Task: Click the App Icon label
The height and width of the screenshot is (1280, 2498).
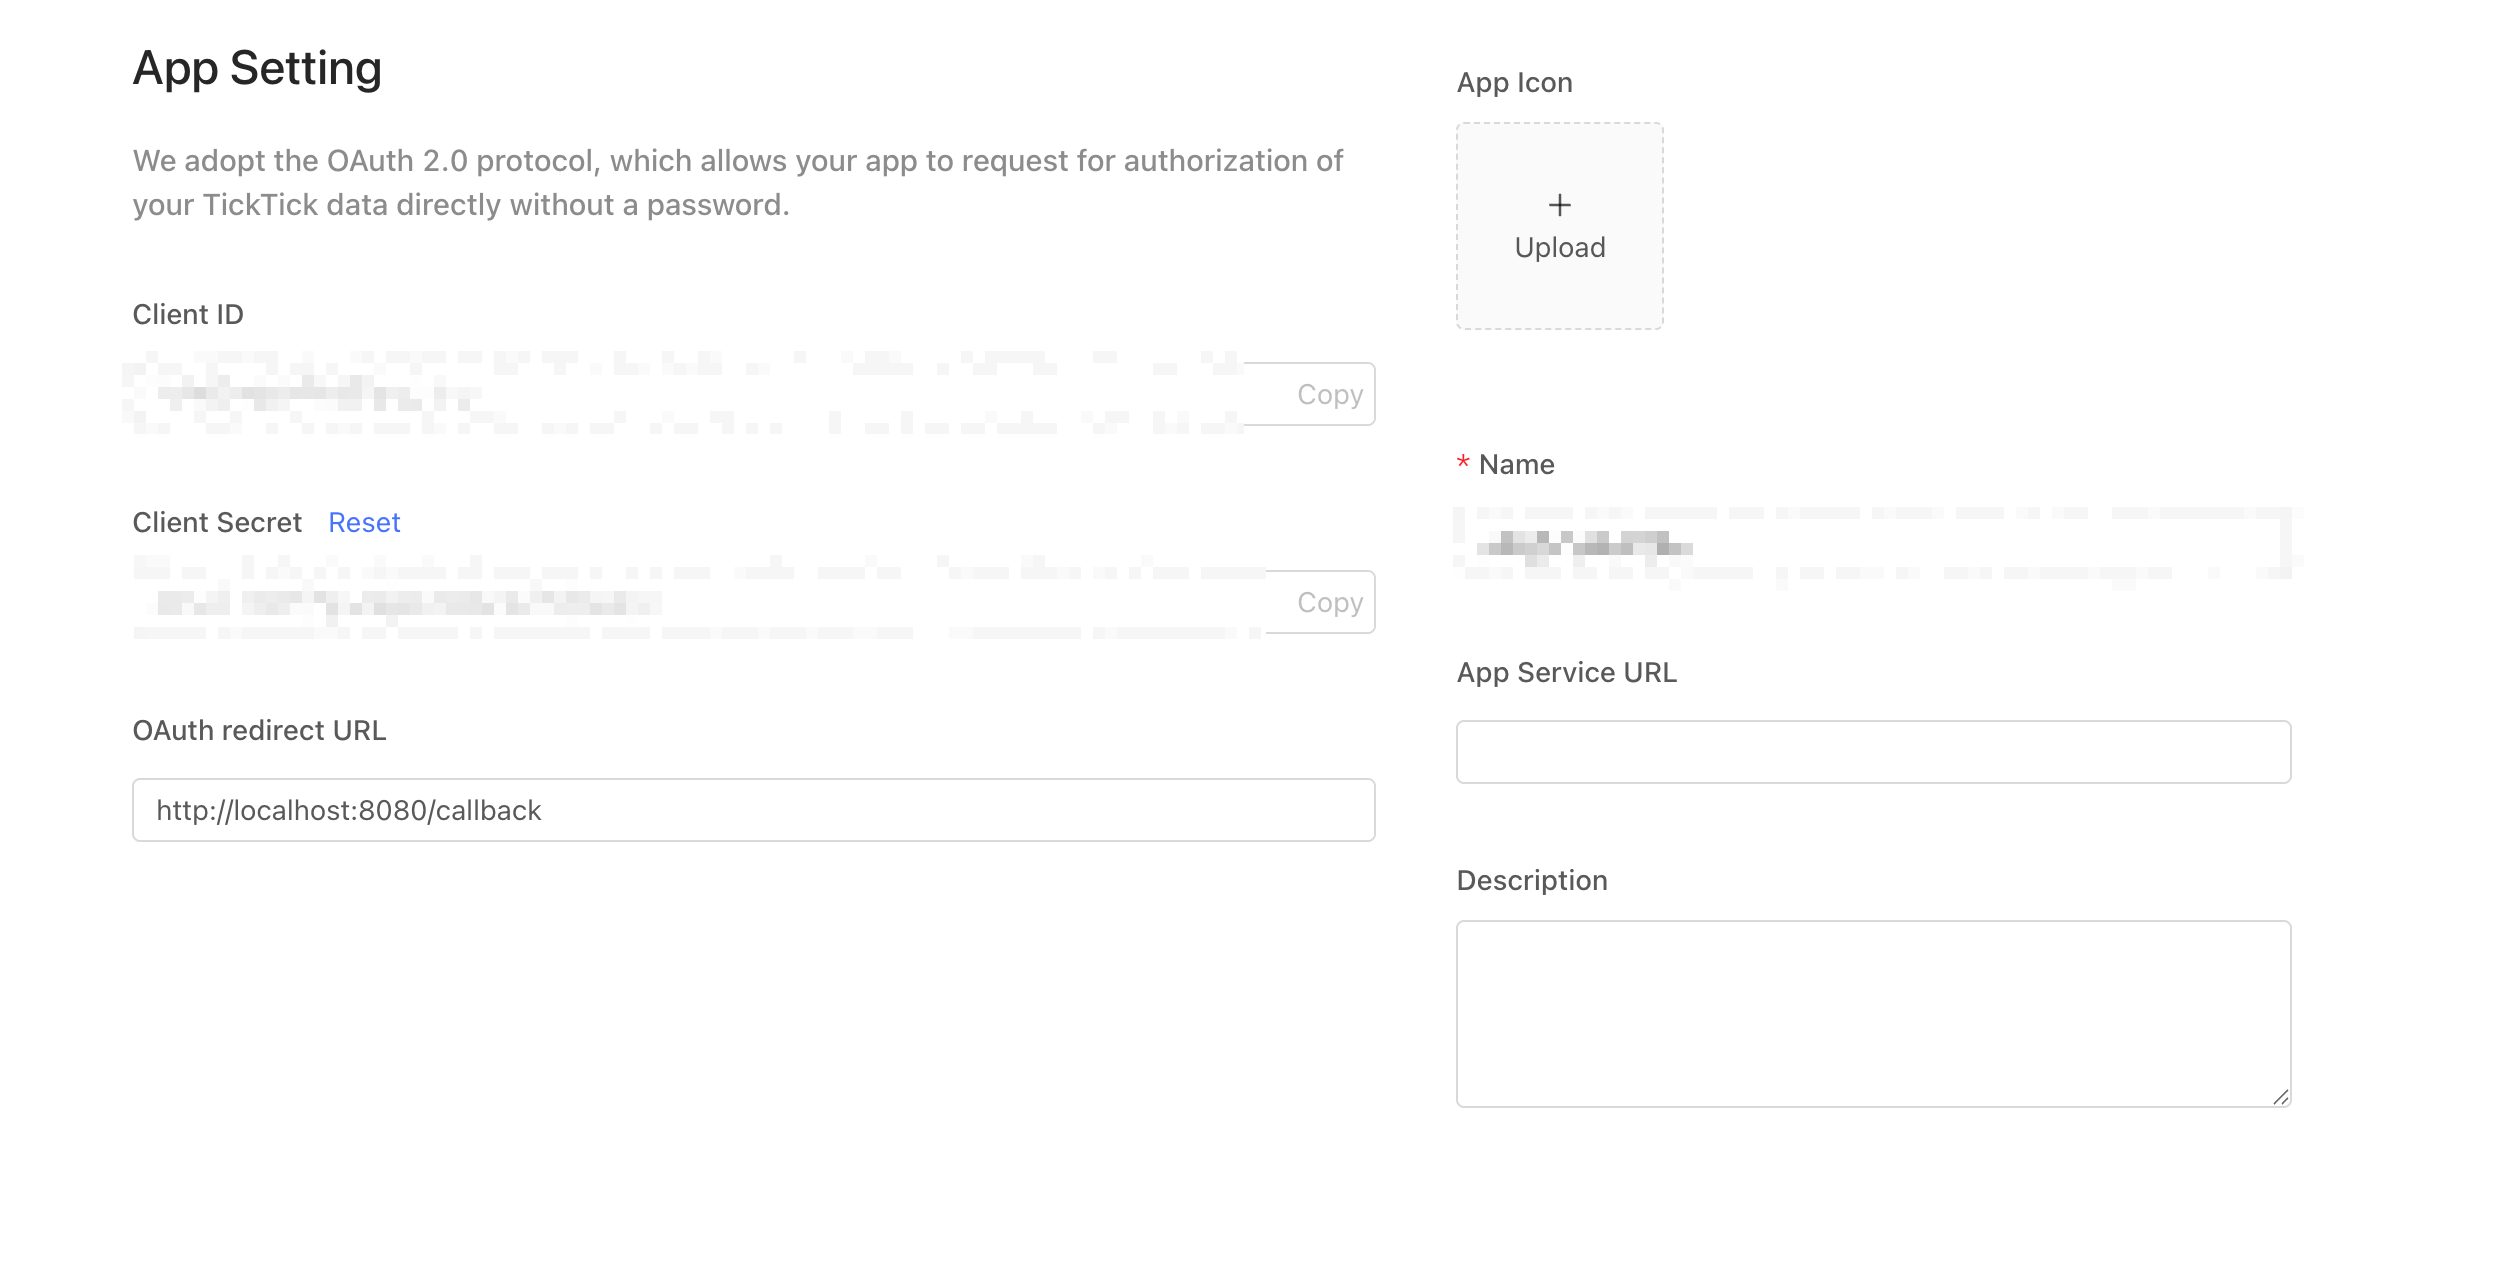Action: (x=1514, y=82)
